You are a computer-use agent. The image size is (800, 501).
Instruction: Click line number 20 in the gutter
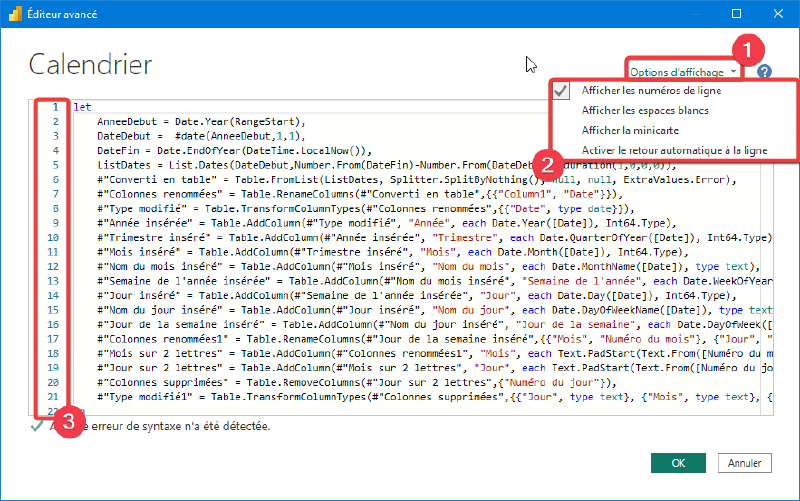53,383
